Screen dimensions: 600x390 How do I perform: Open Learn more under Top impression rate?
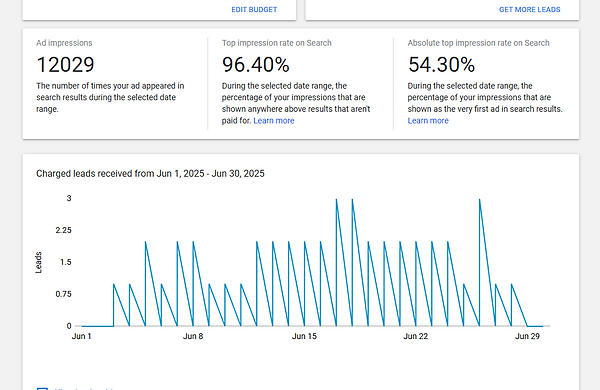(x=274, y=121)
